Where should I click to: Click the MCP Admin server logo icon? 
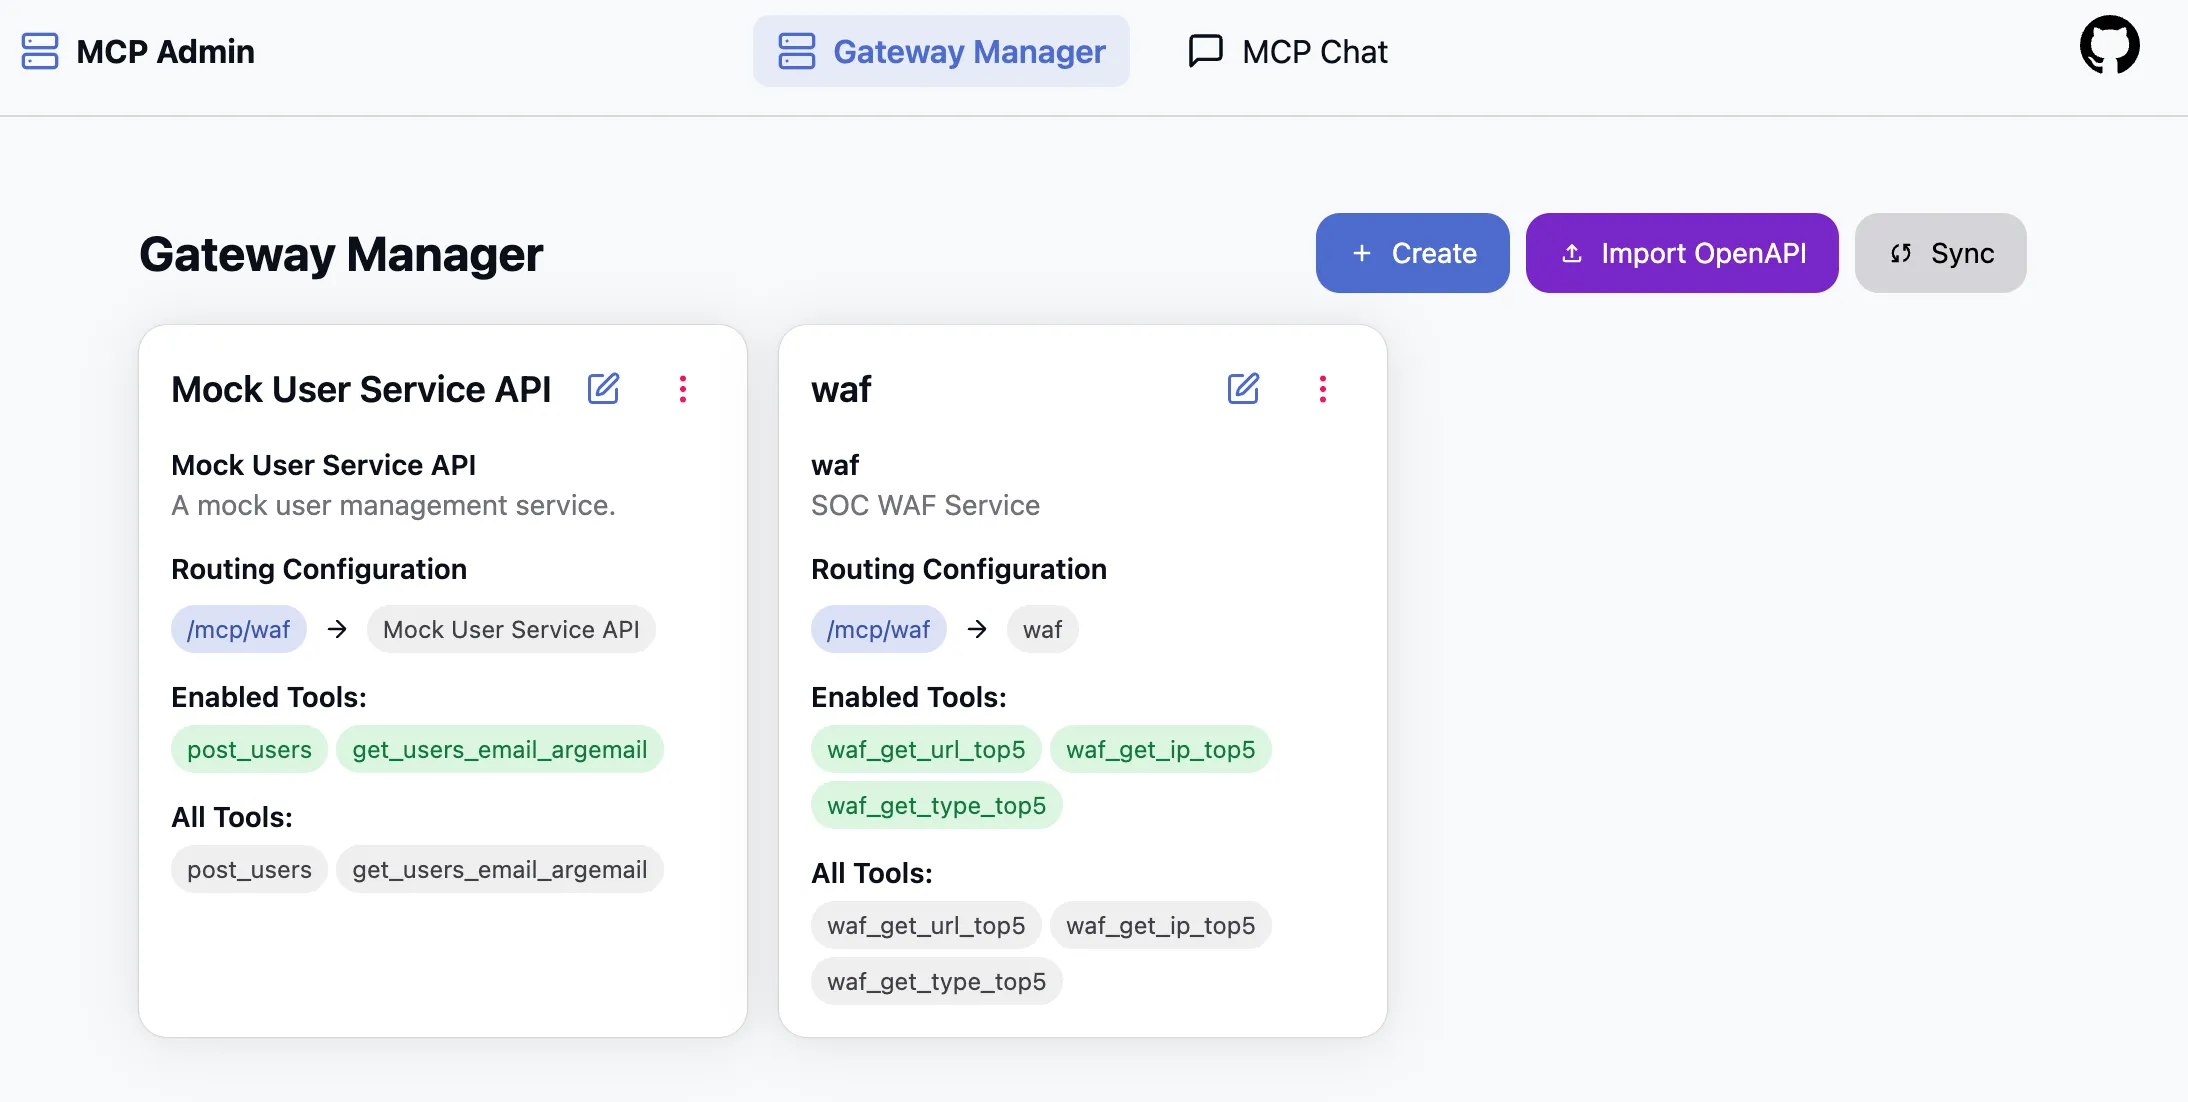coord(40,51)
